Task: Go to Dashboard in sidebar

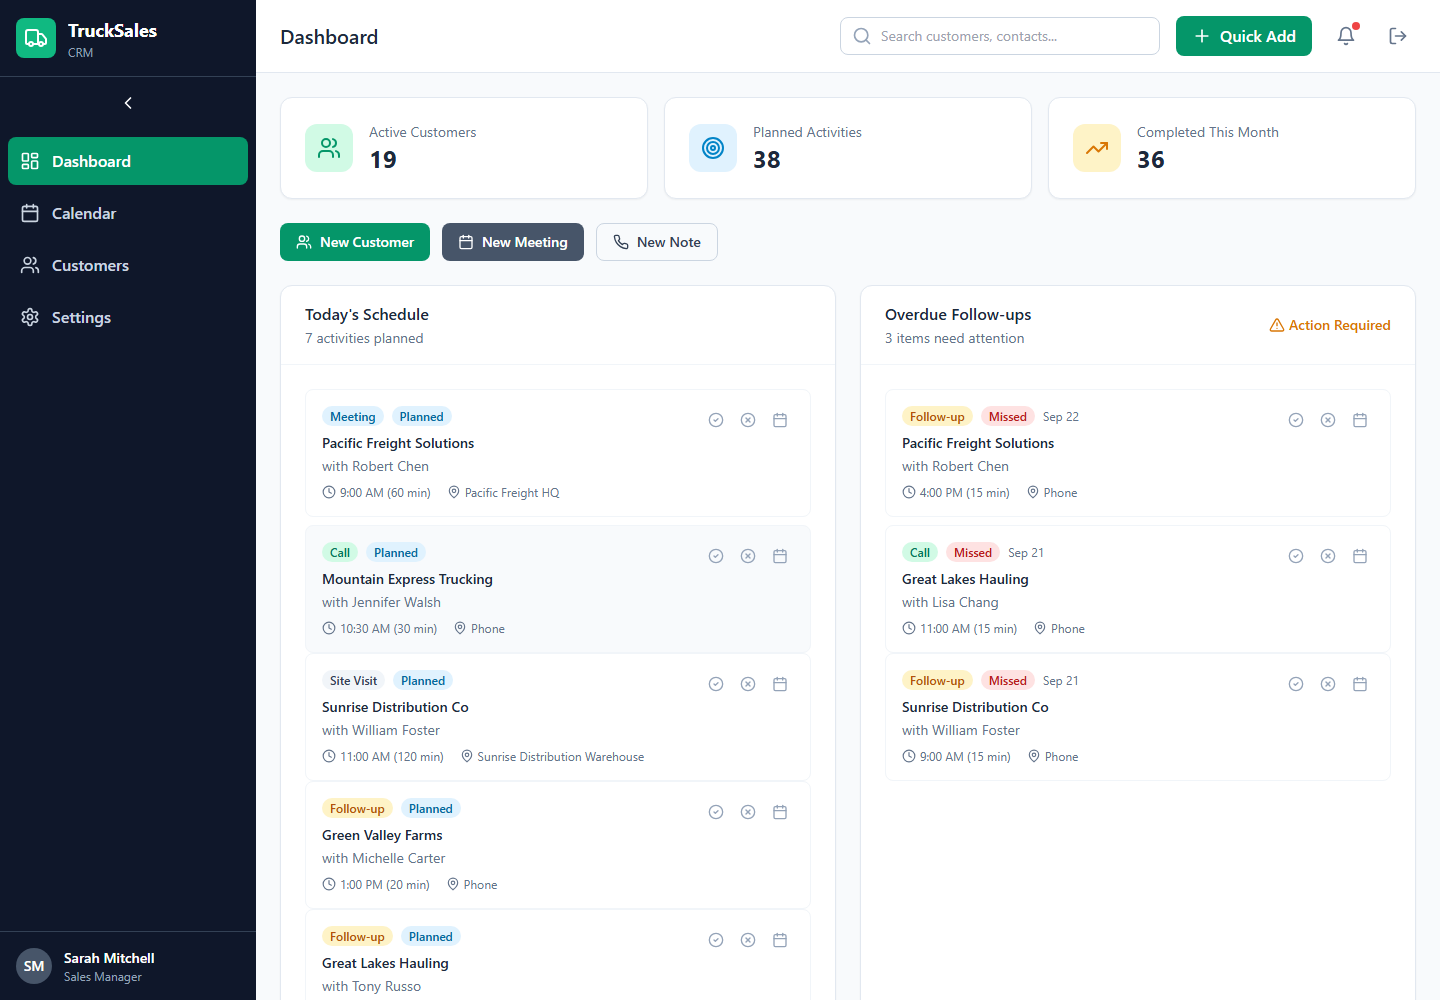Action: (x=128, y=161)
